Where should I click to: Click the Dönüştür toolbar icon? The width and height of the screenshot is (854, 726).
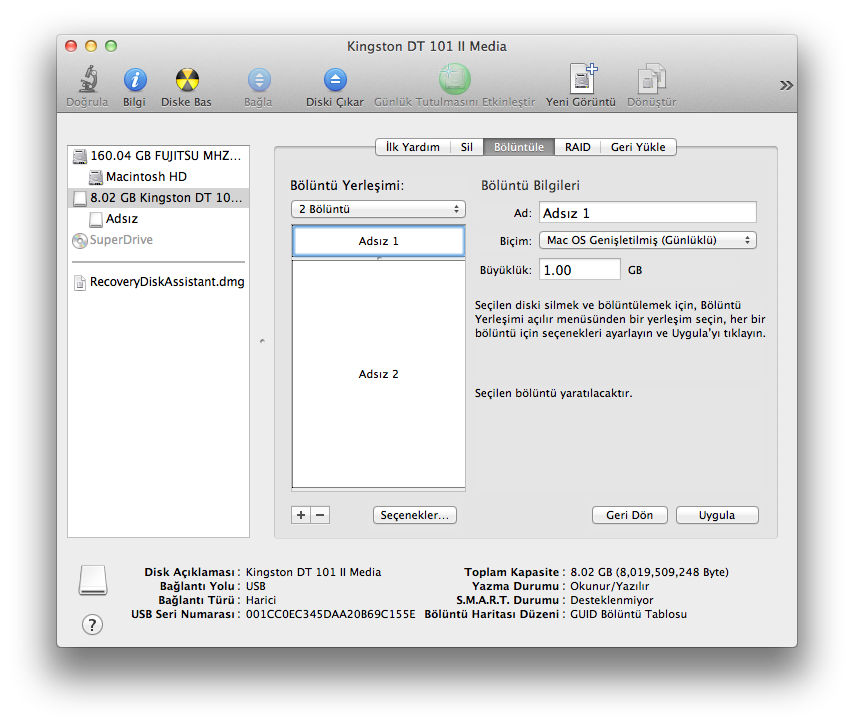click(x=651, y=80)
